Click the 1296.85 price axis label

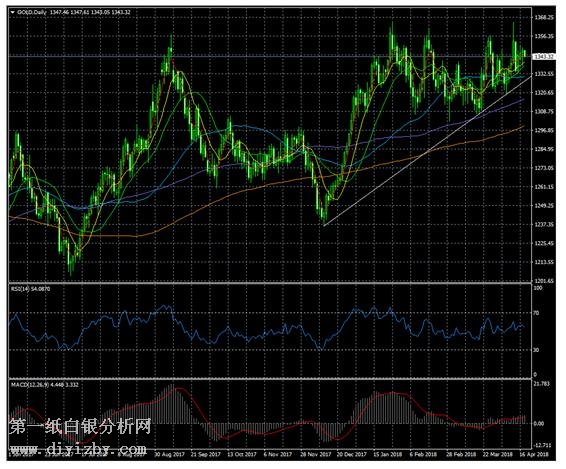544,130
